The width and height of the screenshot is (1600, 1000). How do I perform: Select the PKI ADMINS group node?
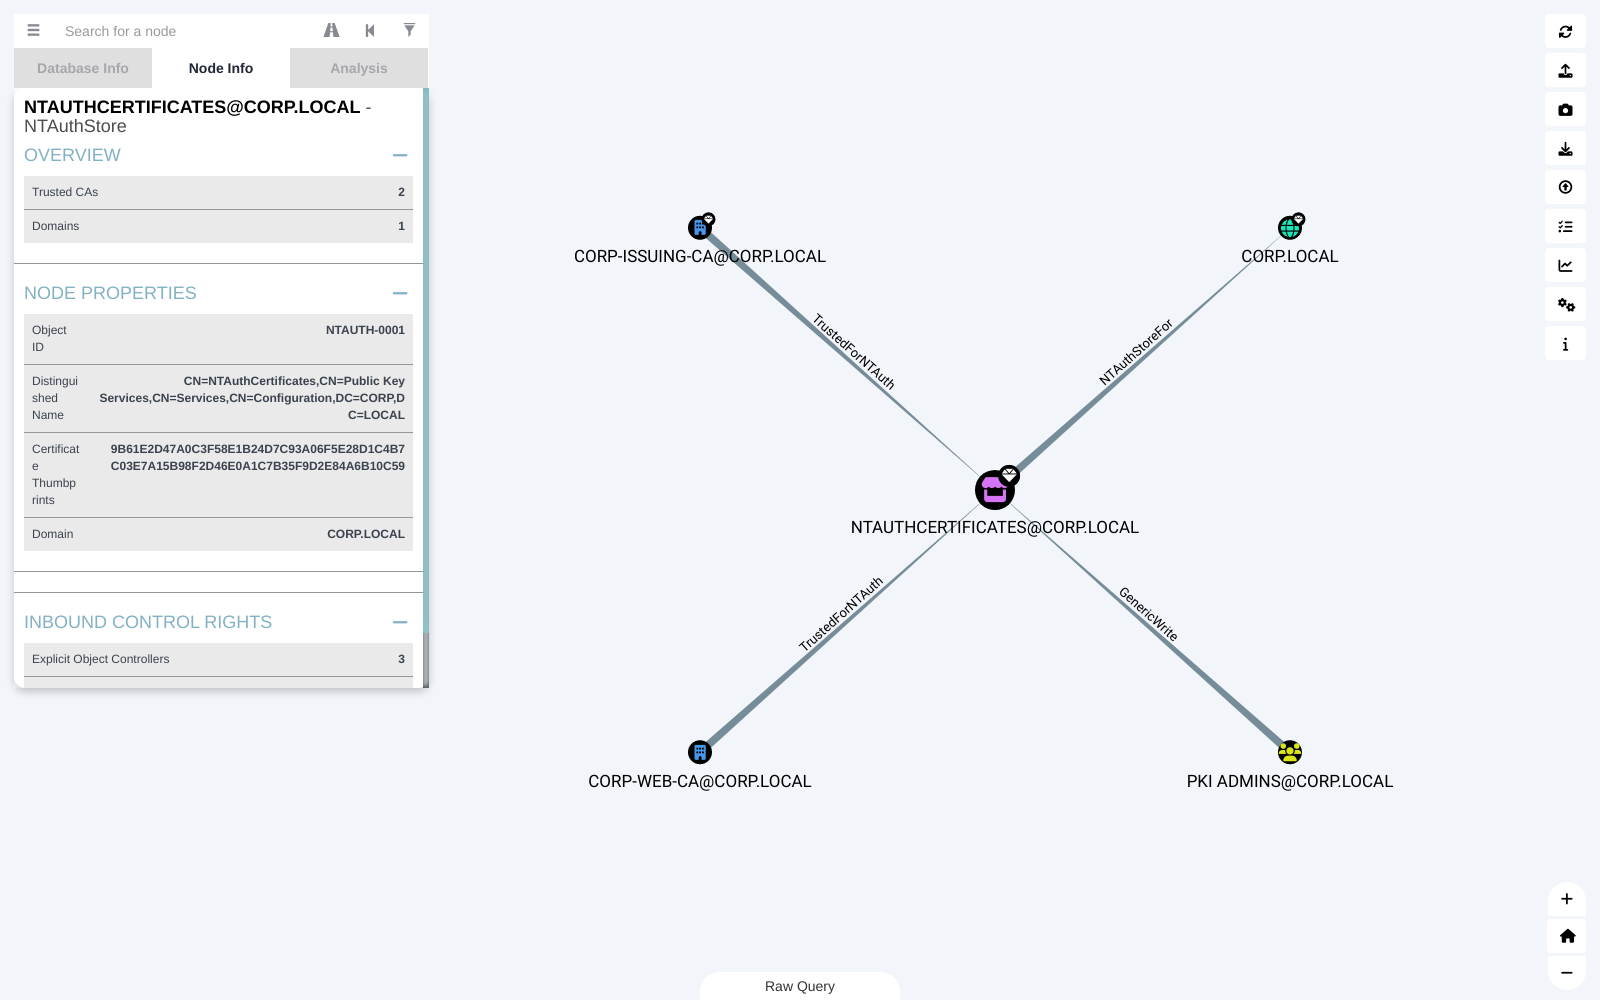point(1290,752)
